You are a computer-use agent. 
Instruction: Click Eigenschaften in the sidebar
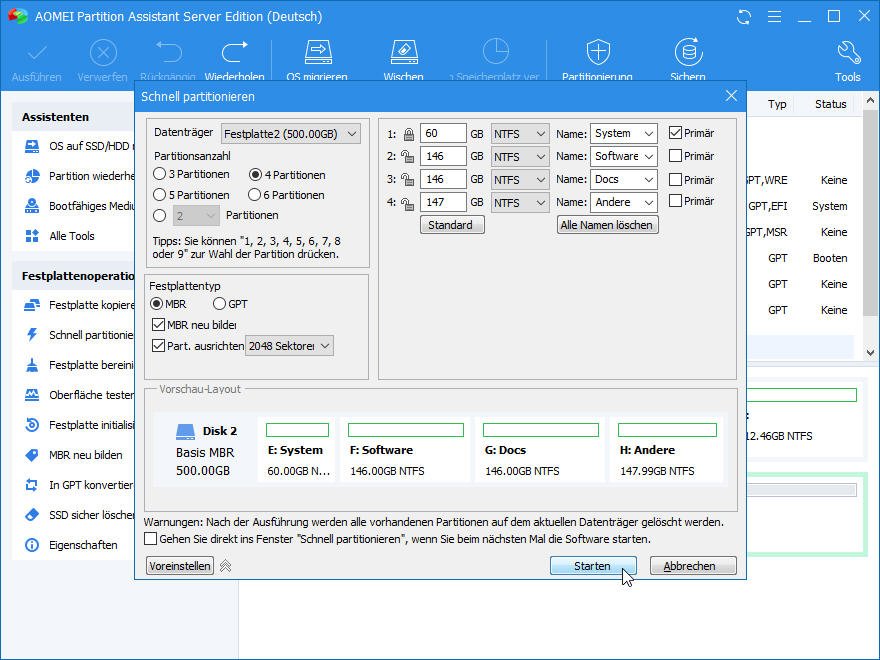pos(83,546)
